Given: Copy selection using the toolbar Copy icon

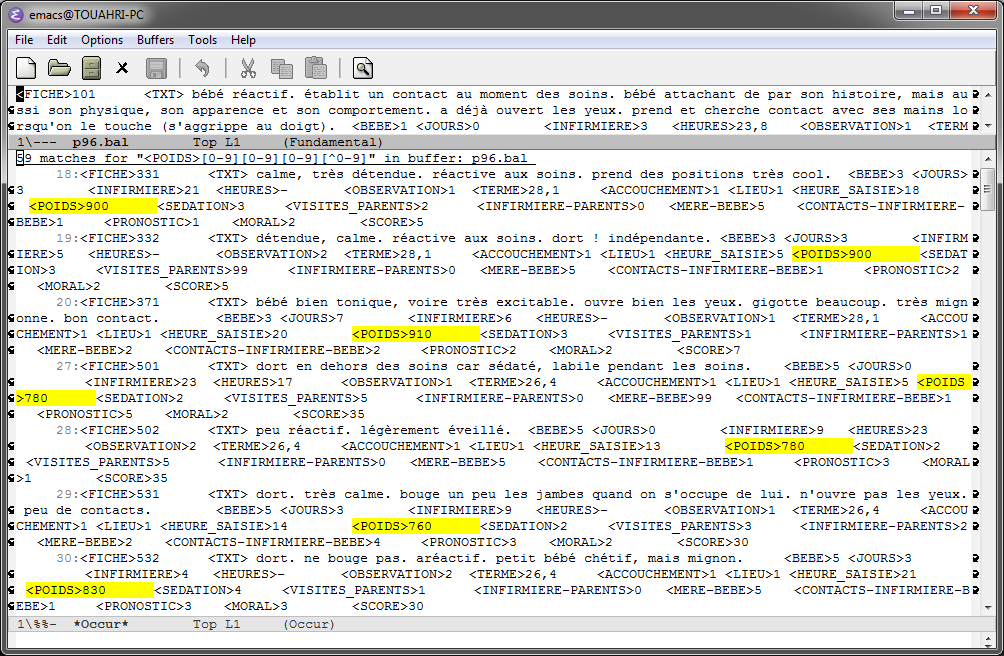Looking at the screenshot, I should click(x=282, y=68).
